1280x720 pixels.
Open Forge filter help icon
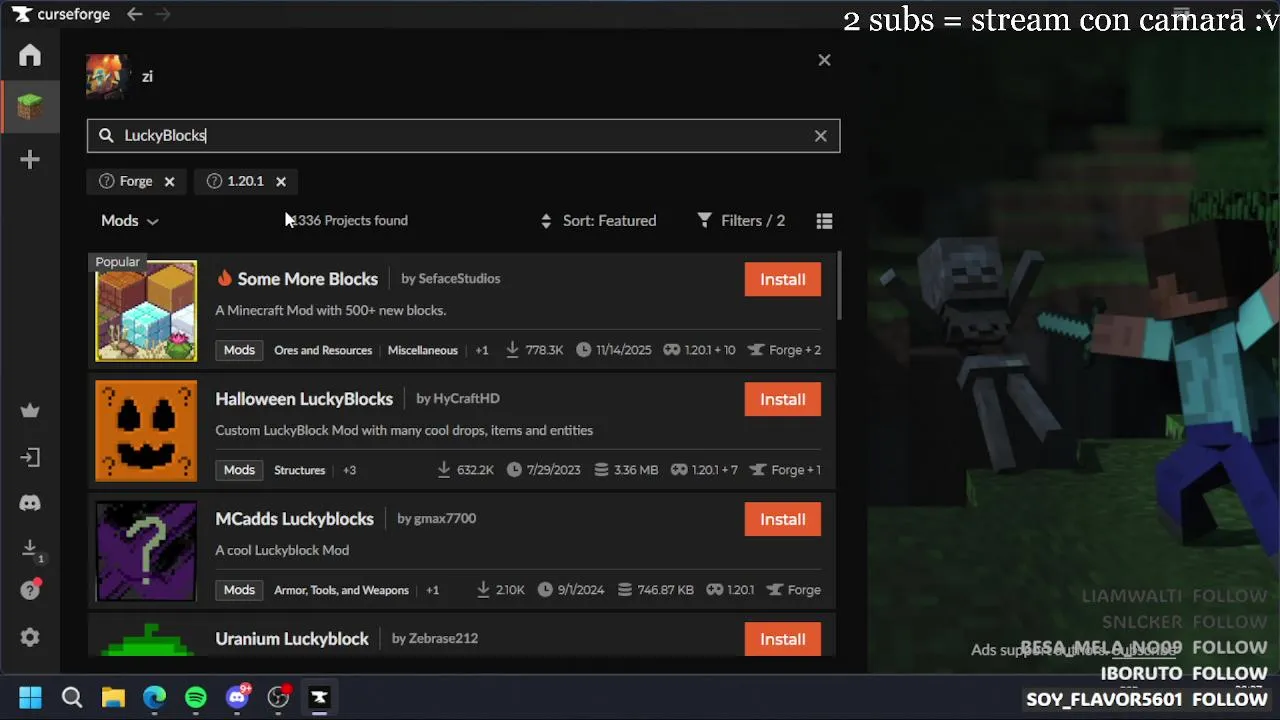106,181
